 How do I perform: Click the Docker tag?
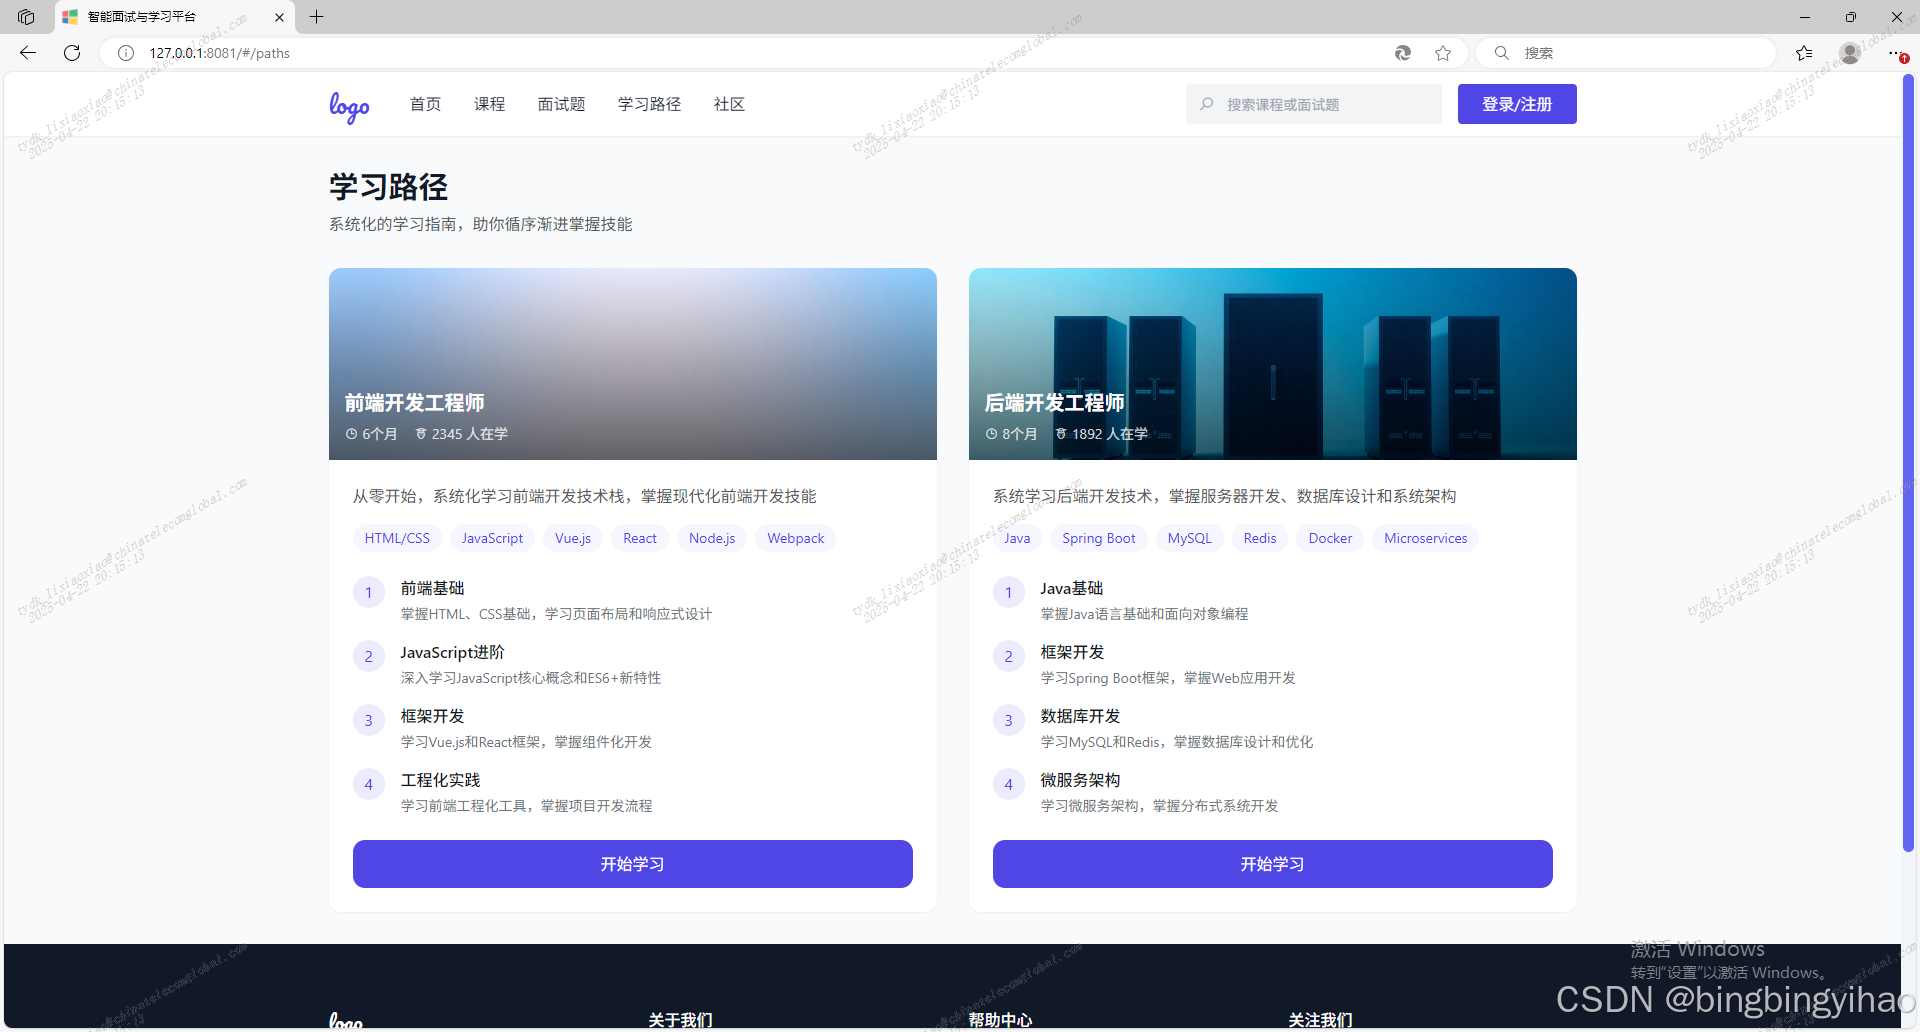click(1330, 538)
